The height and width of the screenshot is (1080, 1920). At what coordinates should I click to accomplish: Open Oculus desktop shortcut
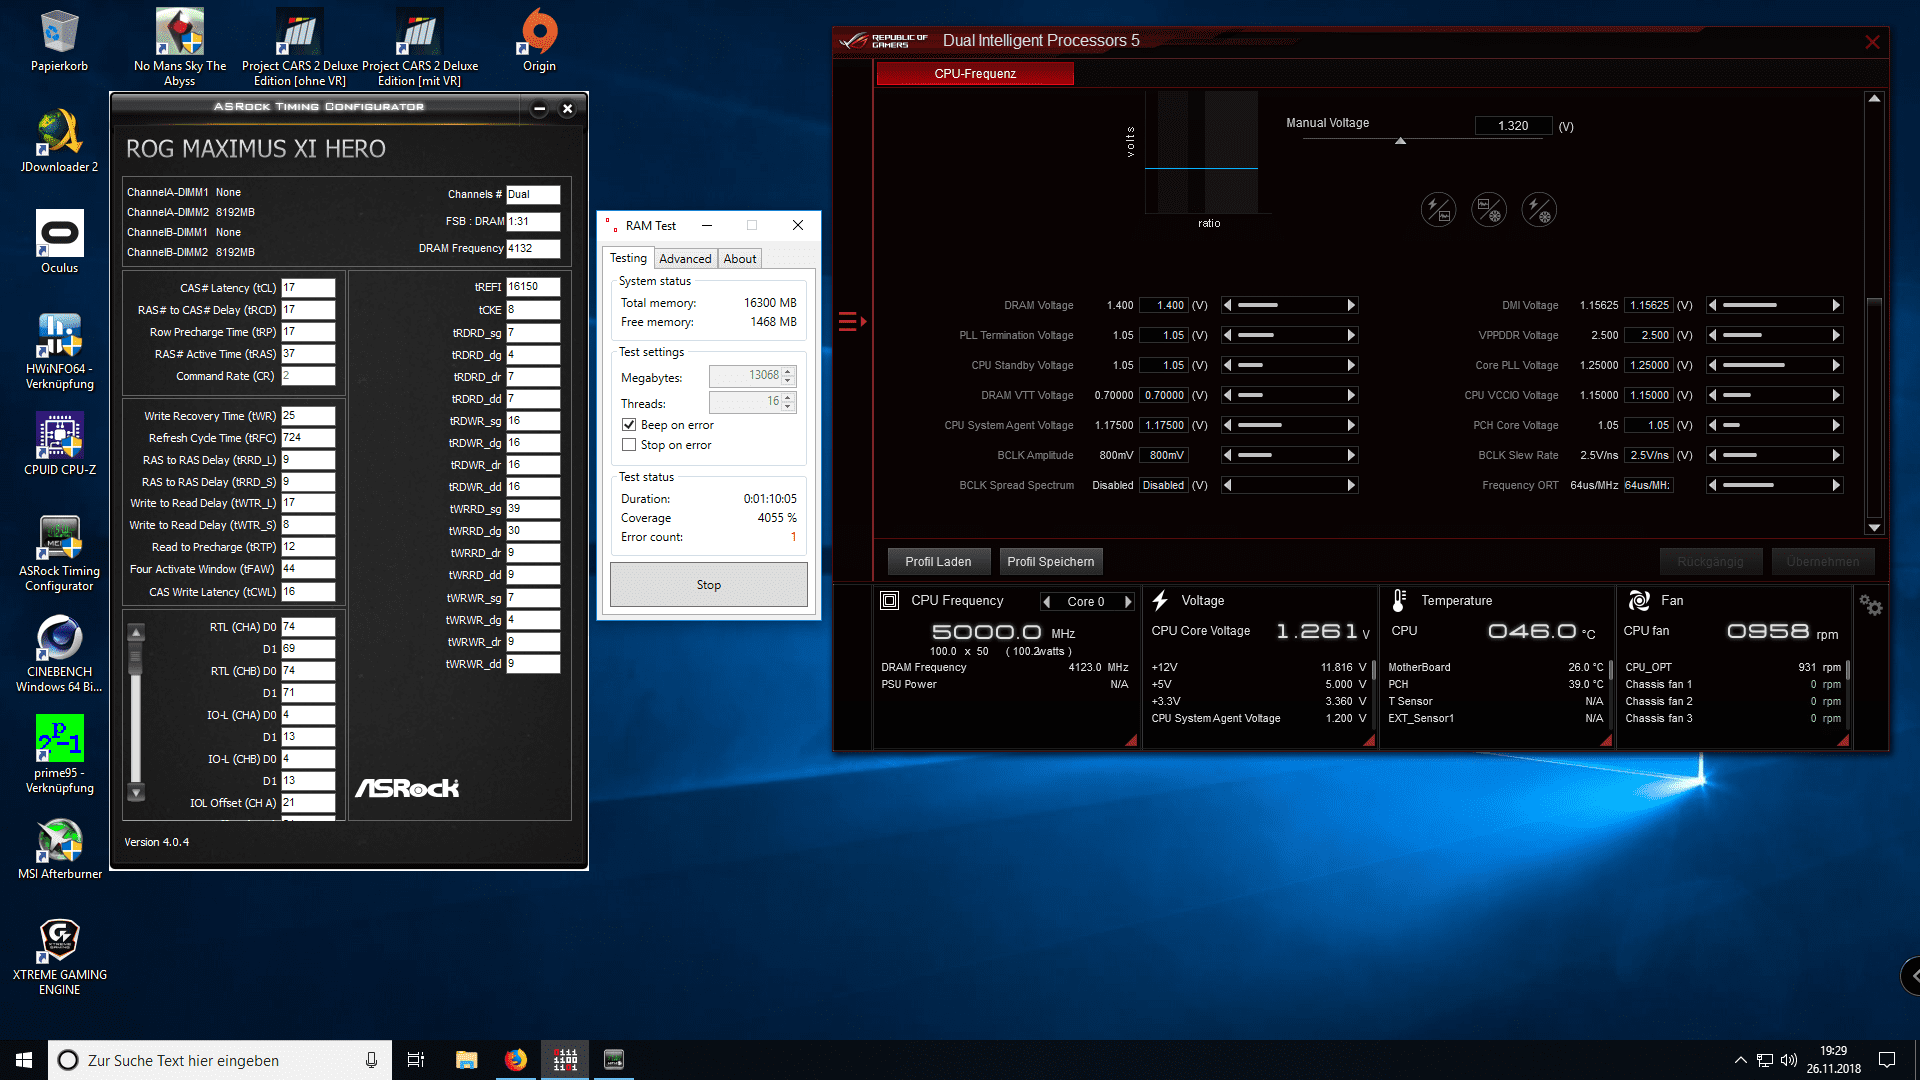click(59, 242)
